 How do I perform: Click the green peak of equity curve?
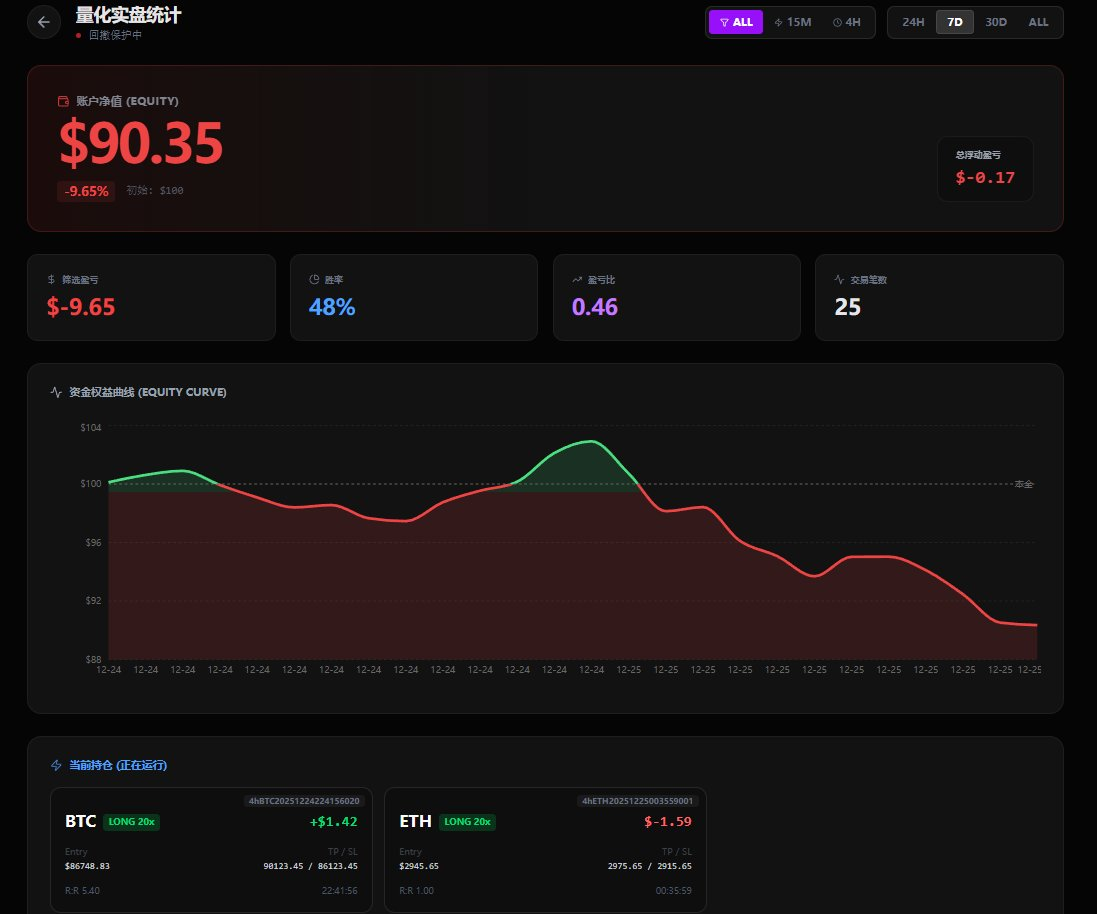coord(591,441)
